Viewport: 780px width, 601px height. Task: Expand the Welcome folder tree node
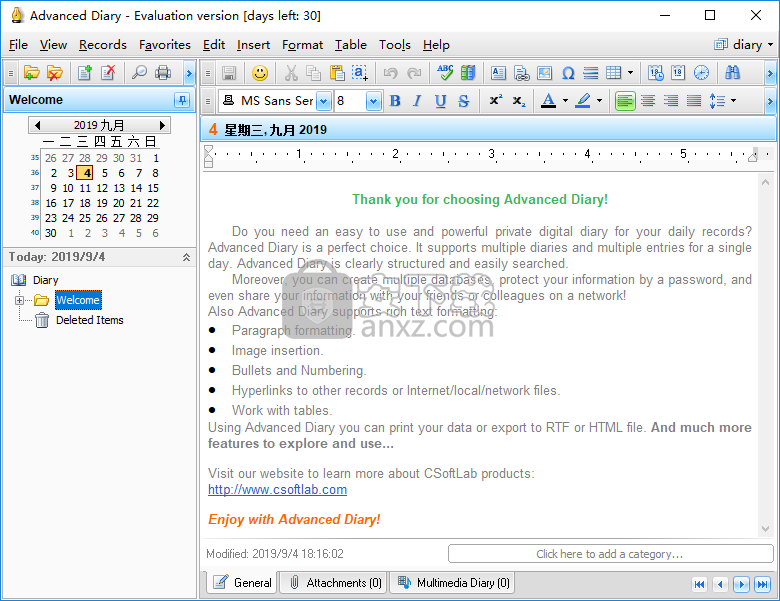tap(19, 300)
